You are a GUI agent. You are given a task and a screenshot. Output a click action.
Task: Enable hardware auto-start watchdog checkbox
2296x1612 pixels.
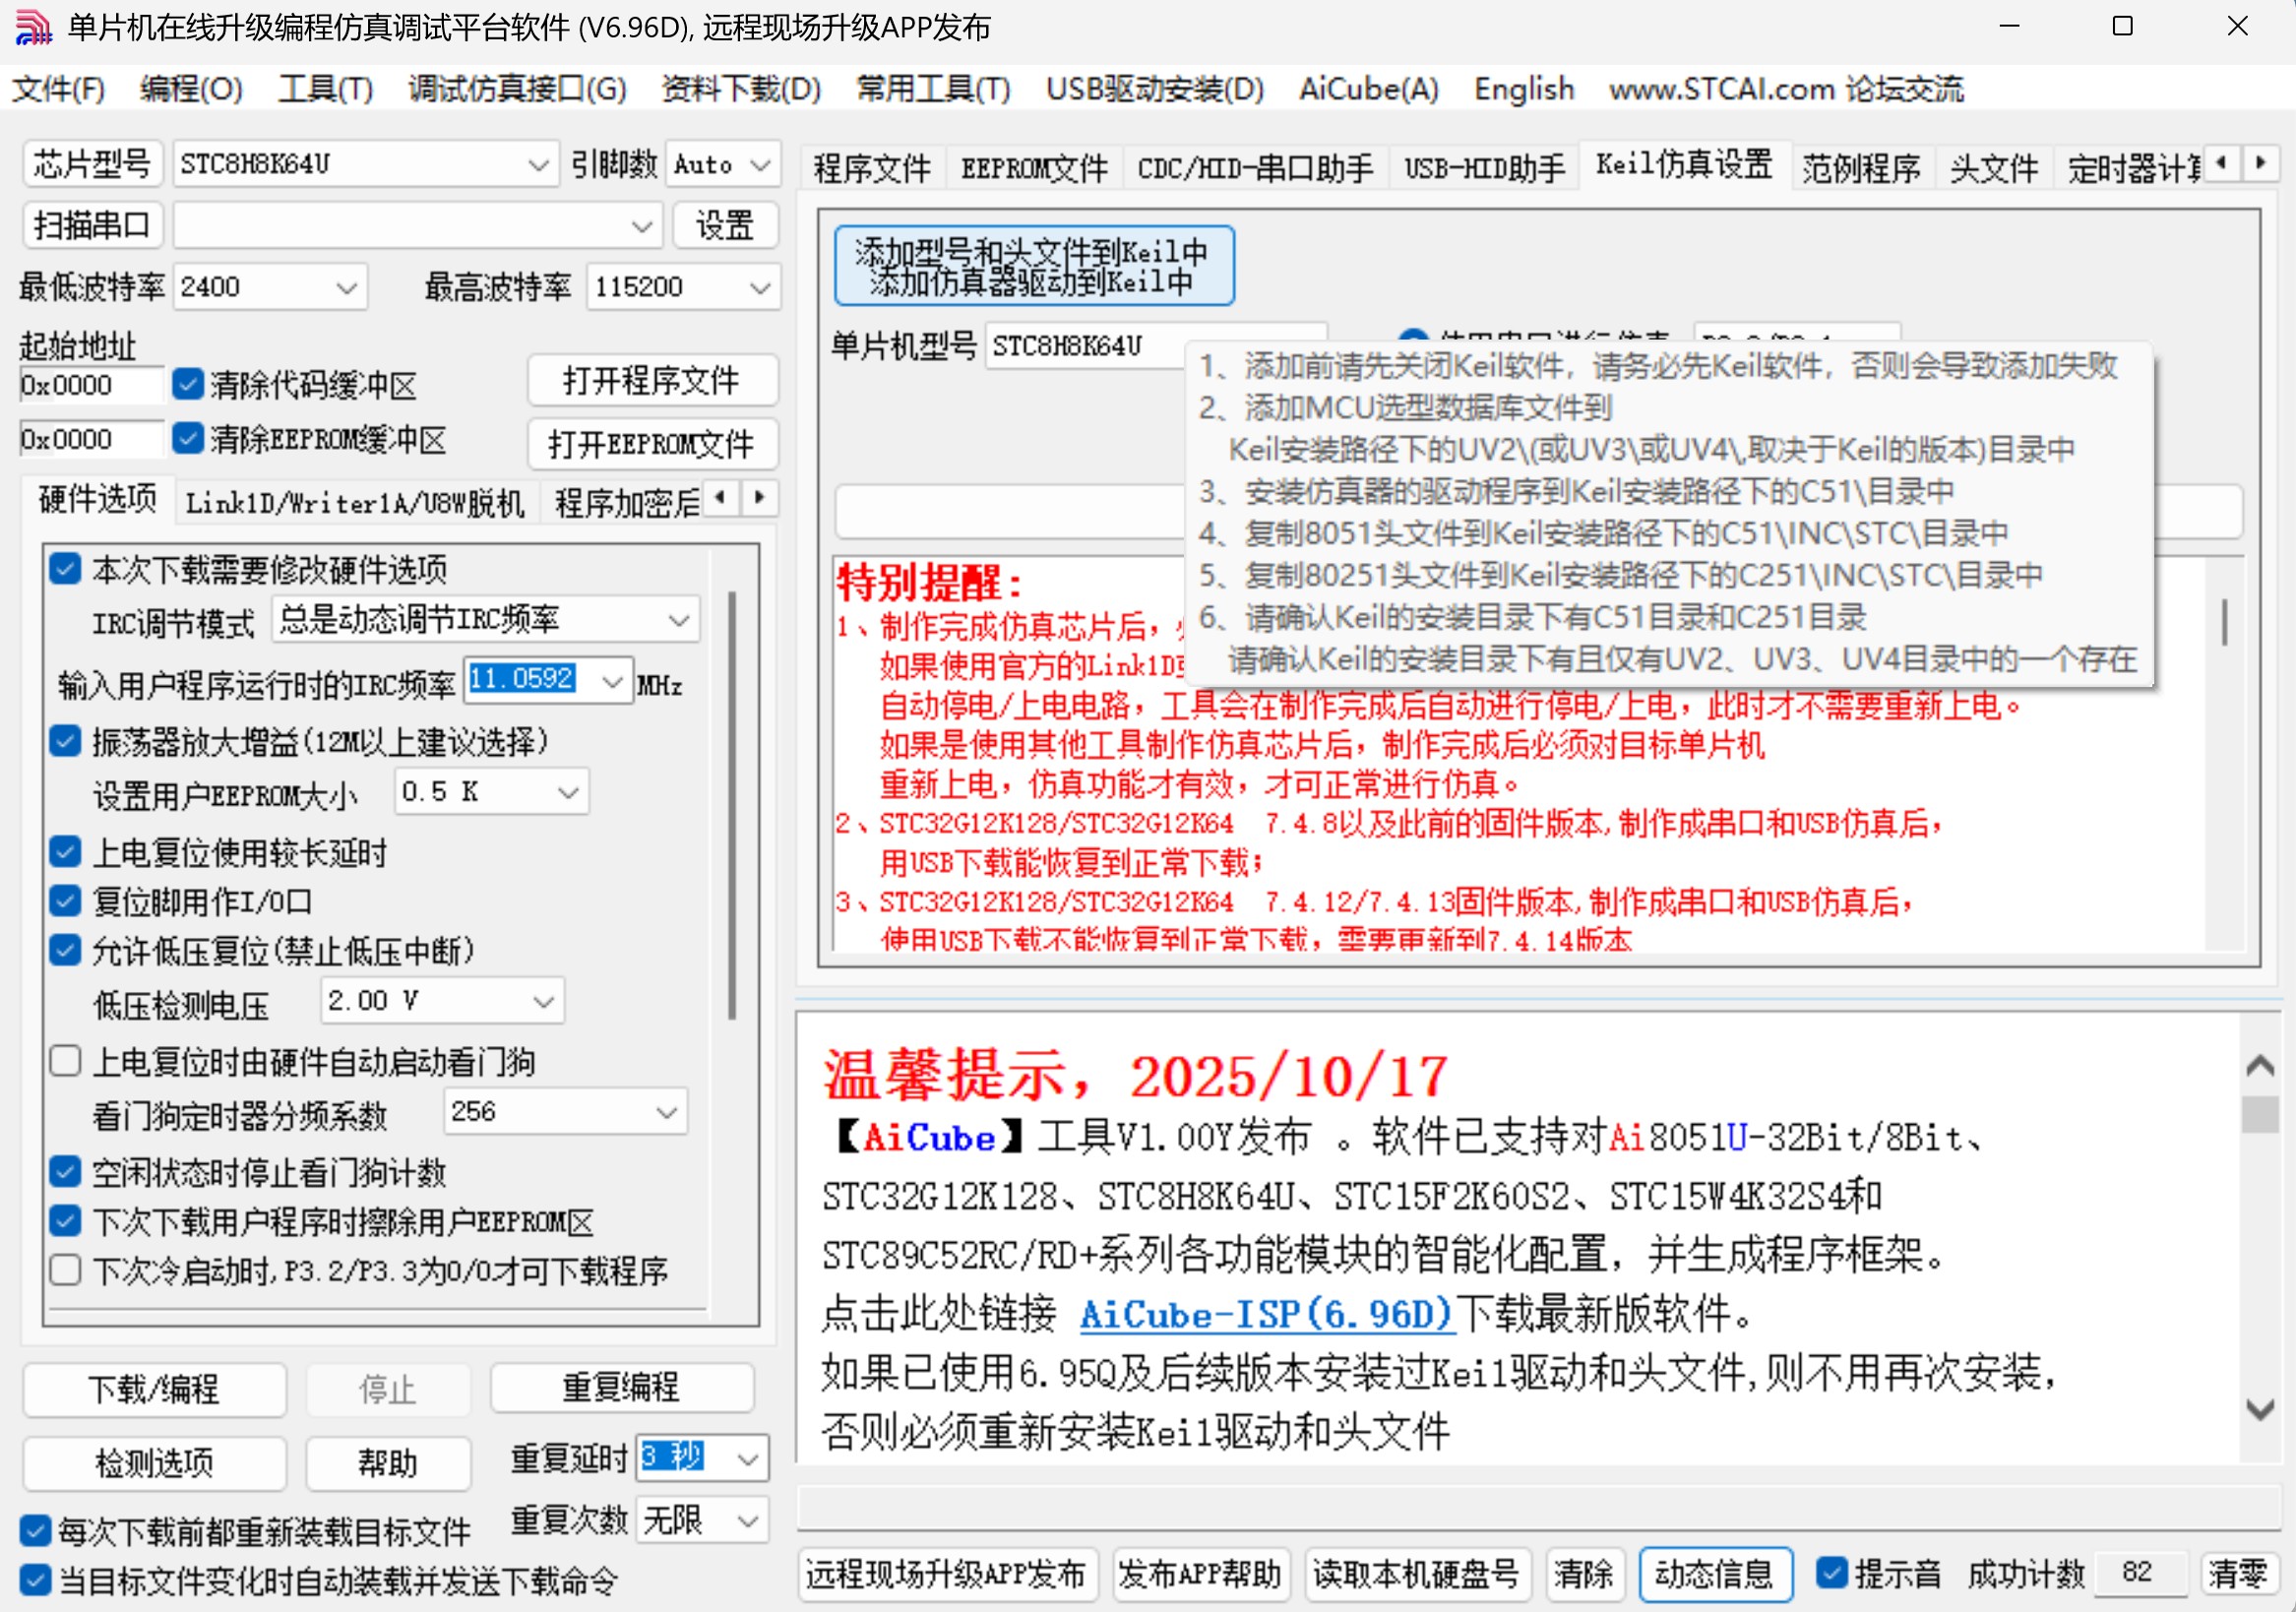[x=65, y=1060]
